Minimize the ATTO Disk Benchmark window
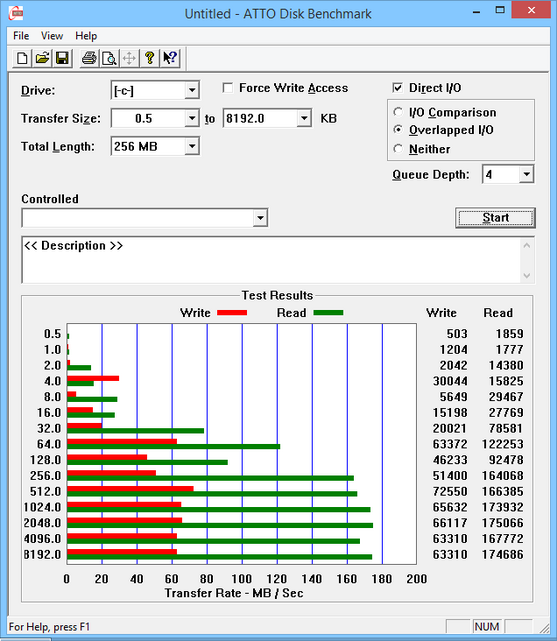 click(476, 12)
